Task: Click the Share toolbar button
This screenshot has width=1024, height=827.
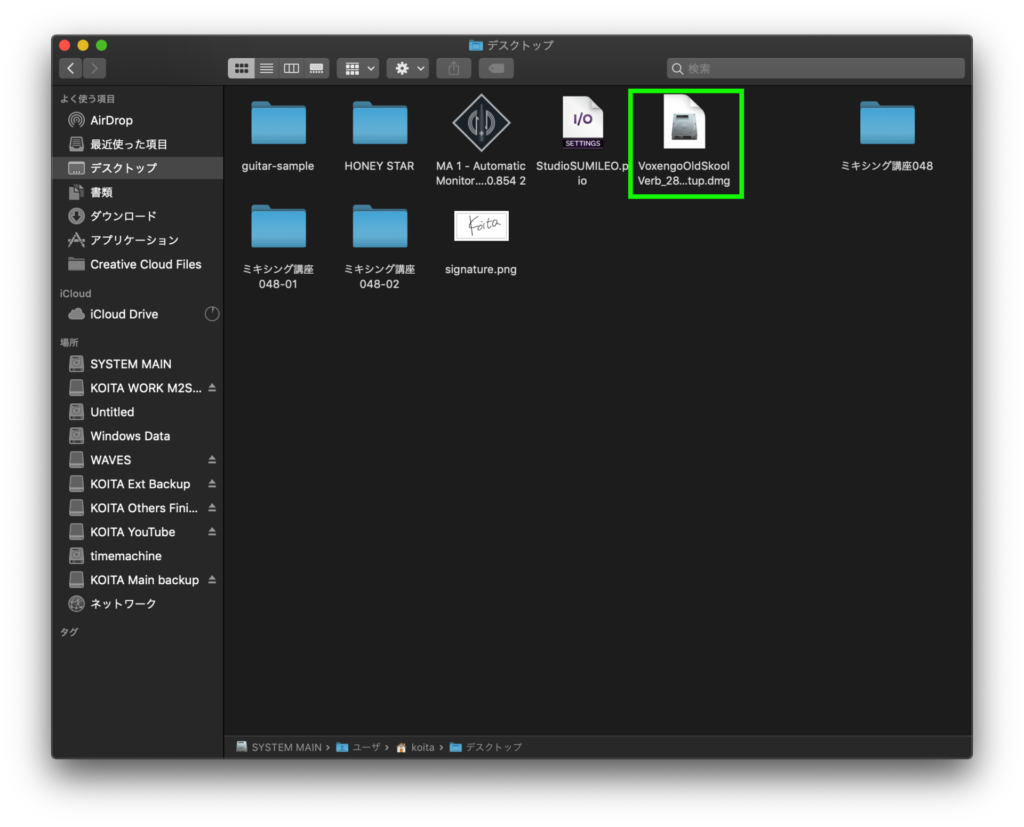Action: [453, 68]
